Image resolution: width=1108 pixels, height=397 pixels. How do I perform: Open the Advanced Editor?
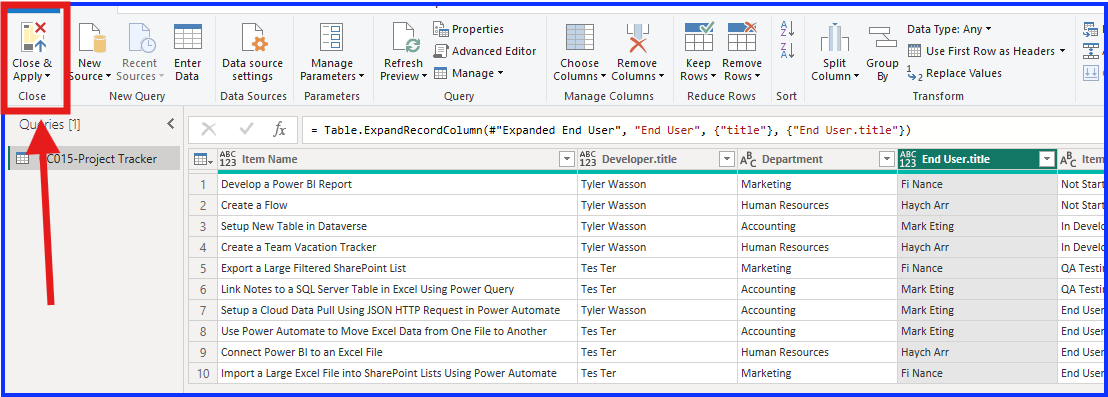click(485, 51)
